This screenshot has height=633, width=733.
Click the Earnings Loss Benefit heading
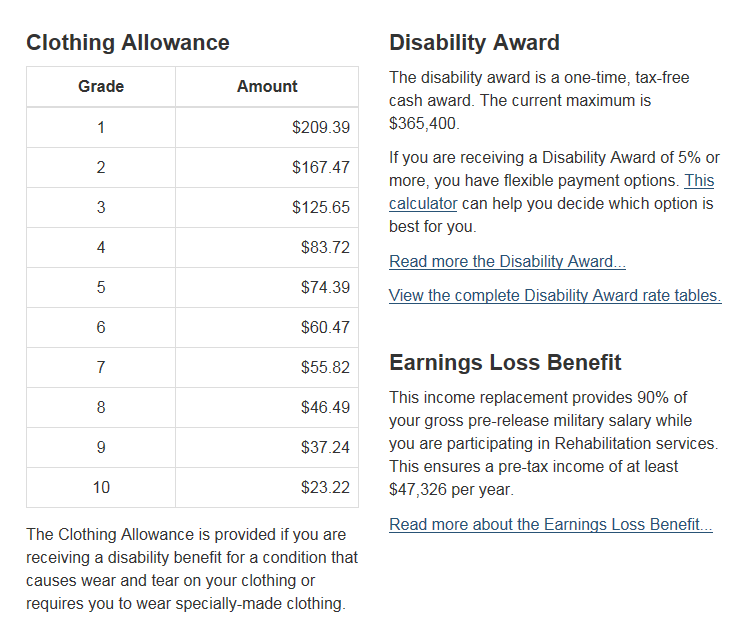point(505,362)
